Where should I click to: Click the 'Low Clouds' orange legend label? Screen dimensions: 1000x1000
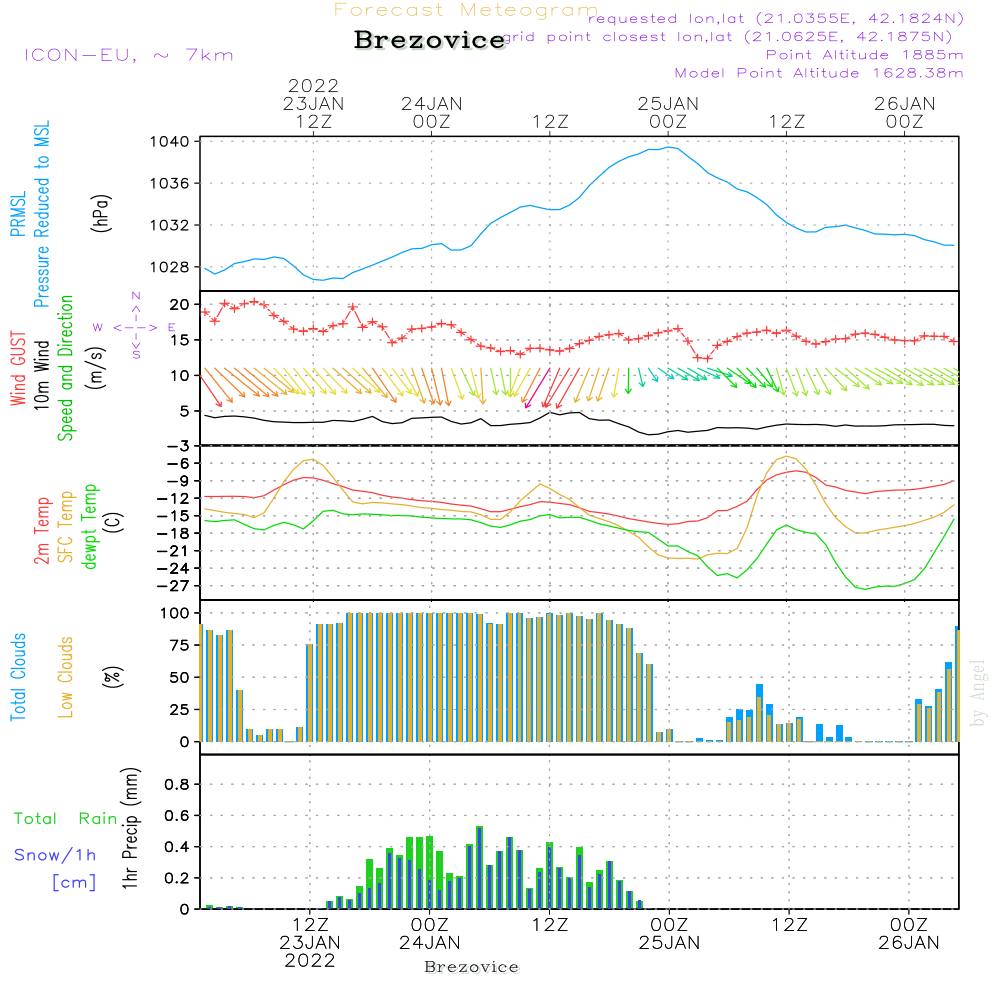click(x=65, y=677)
